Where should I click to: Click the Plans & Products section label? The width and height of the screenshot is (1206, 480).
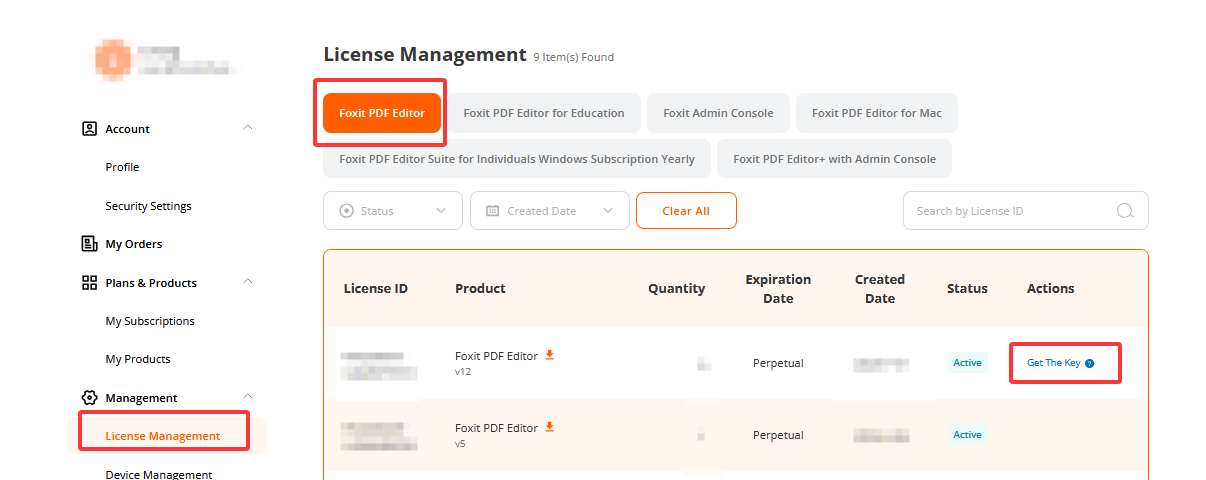[151, 283]
